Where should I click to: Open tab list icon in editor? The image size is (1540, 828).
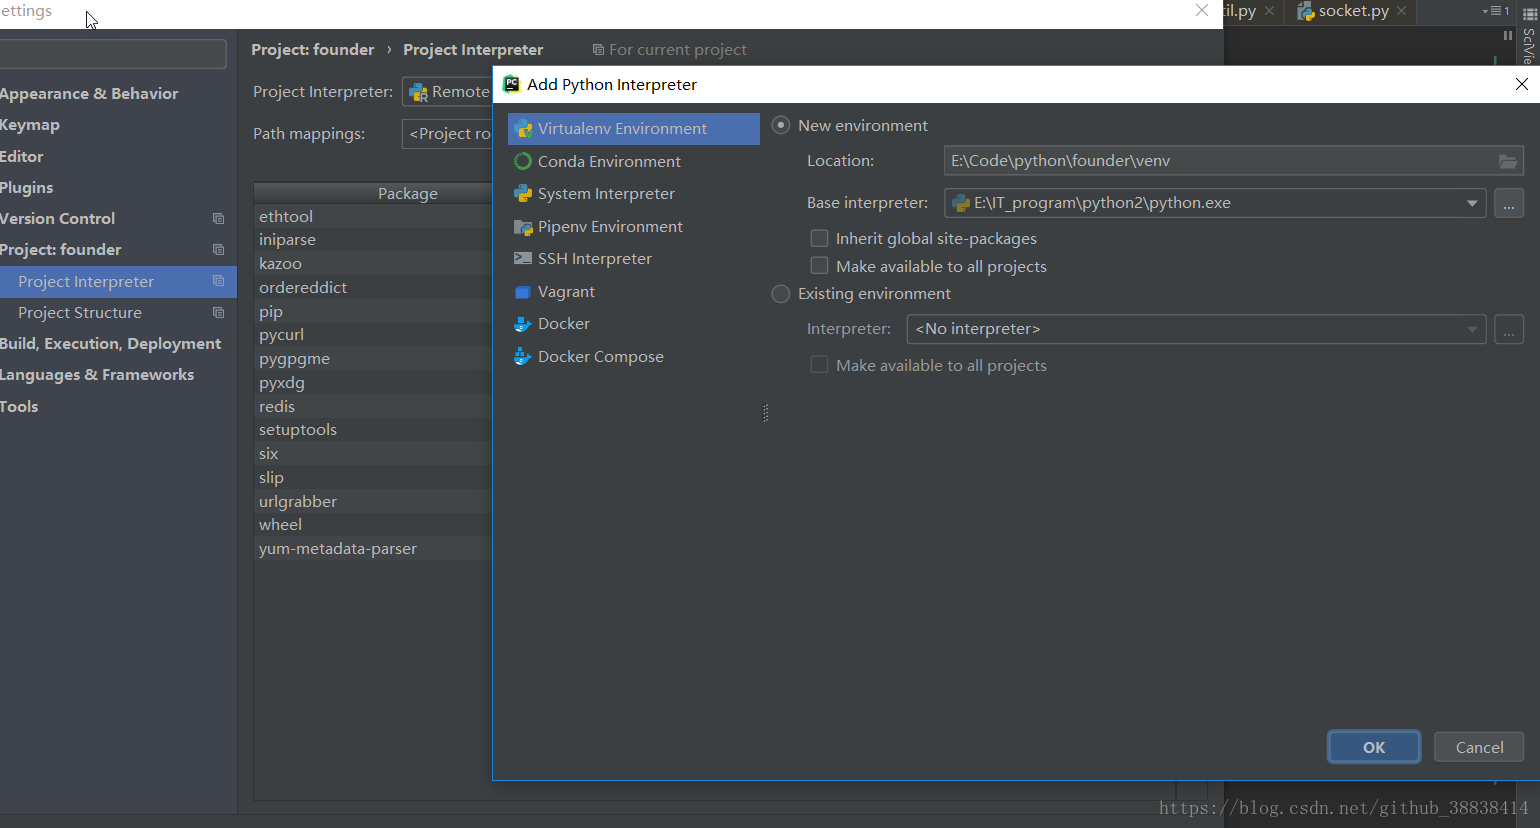[x=1496, y=11]
